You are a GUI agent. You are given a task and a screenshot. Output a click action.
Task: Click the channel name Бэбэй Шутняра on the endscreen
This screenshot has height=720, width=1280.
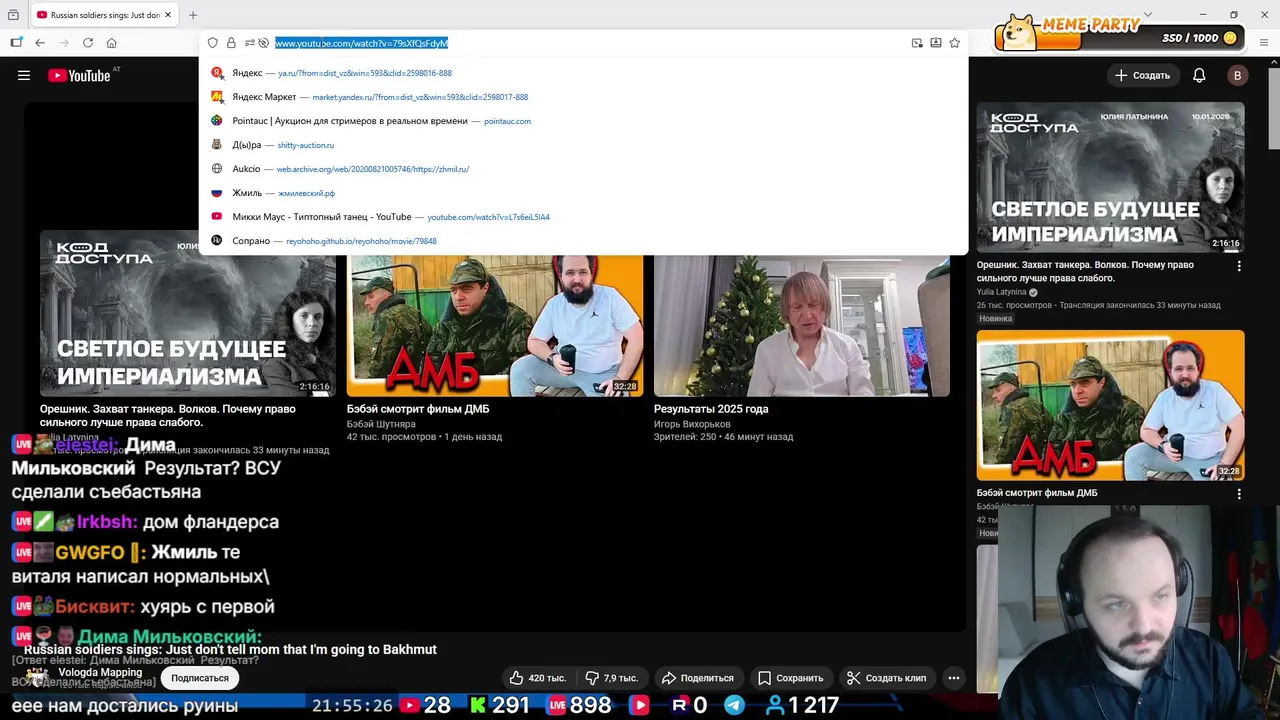point(381,424)
